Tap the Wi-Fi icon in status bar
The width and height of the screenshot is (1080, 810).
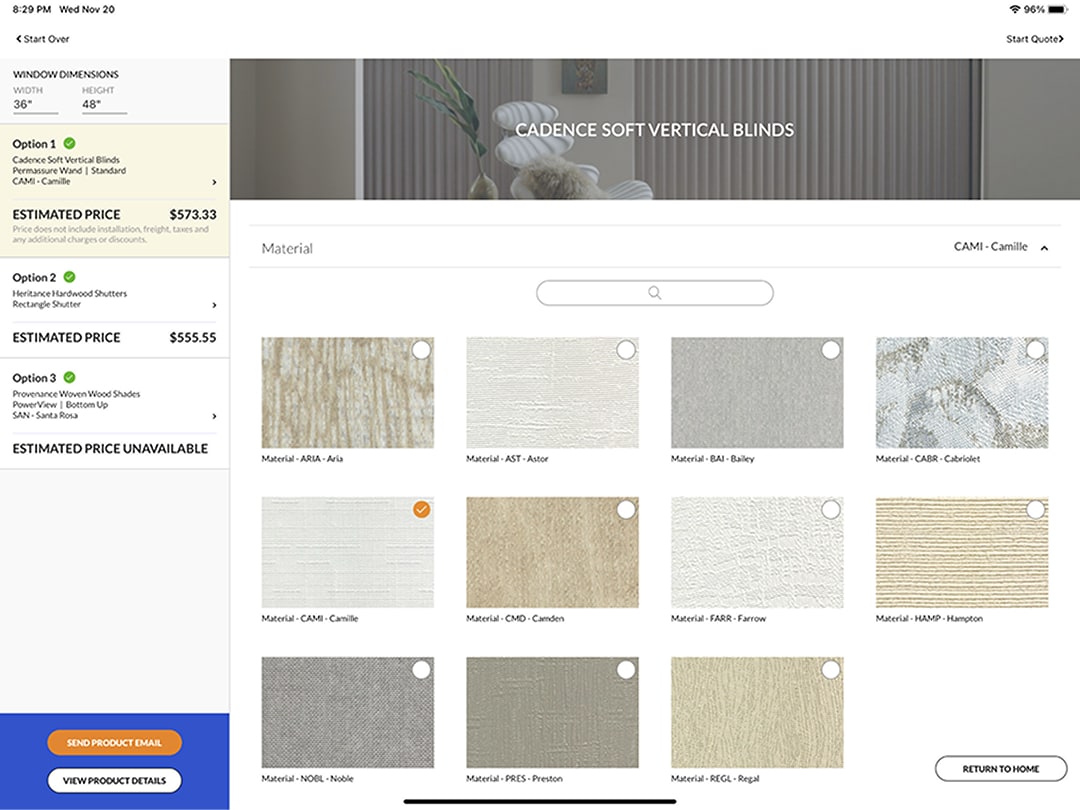click(1015, 10)
